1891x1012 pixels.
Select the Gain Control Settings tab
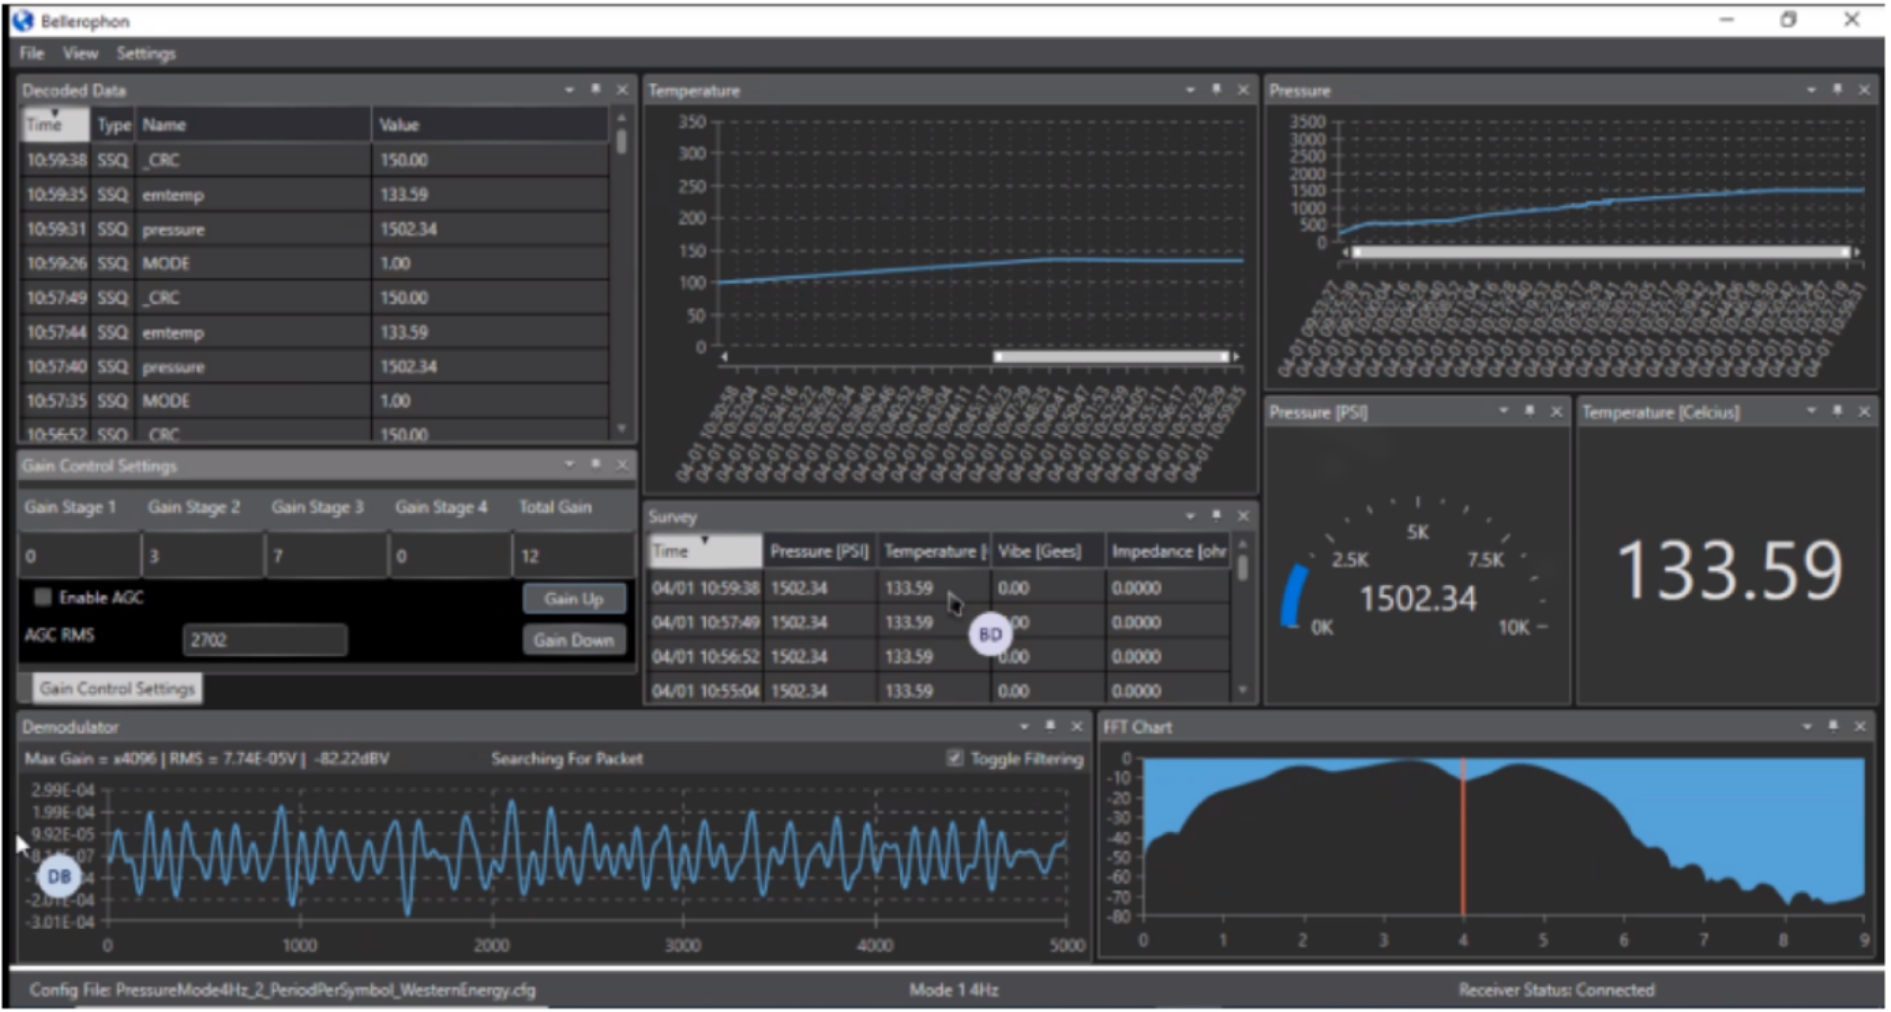pyautogui.click(x=117, y=688)
